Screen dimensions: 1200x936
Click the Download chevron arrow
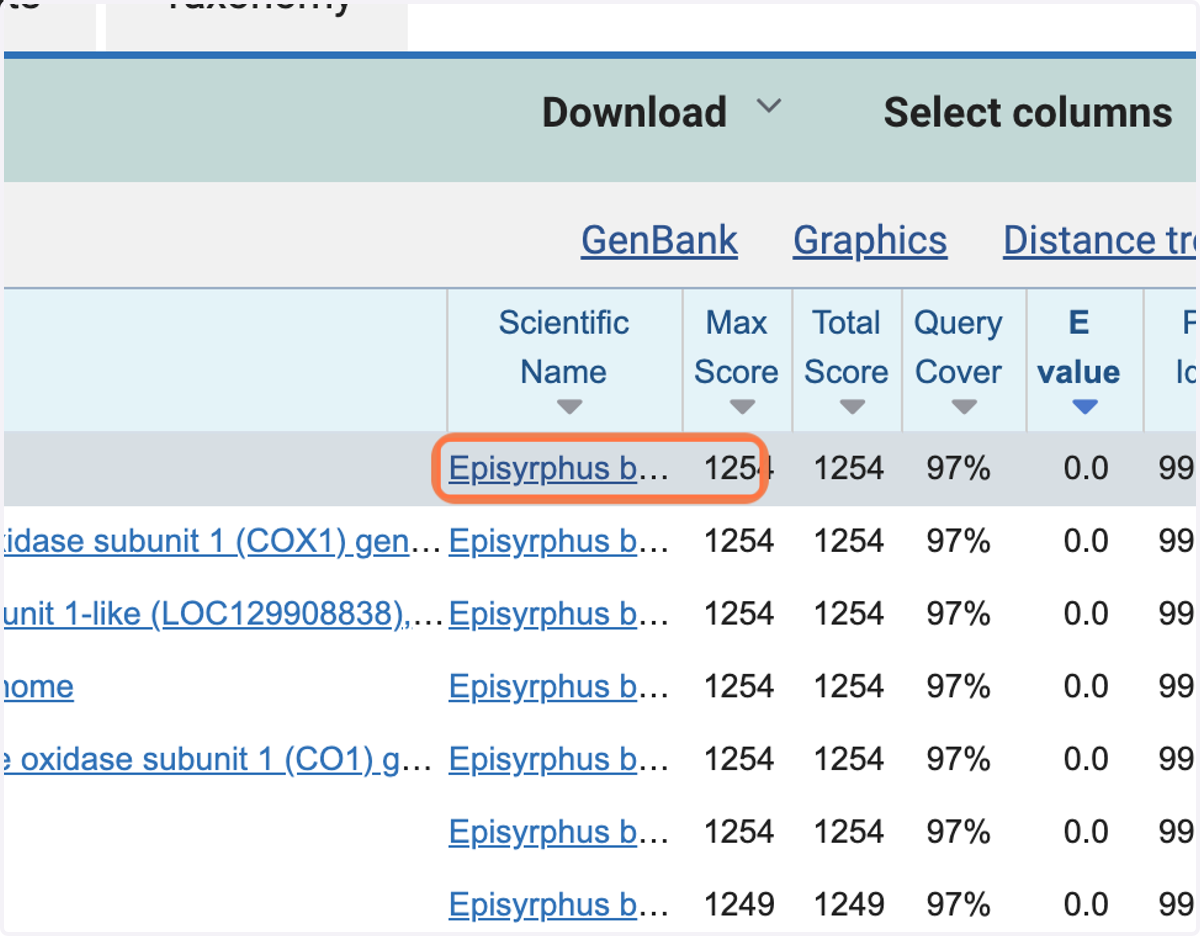[x=768, y=106]
